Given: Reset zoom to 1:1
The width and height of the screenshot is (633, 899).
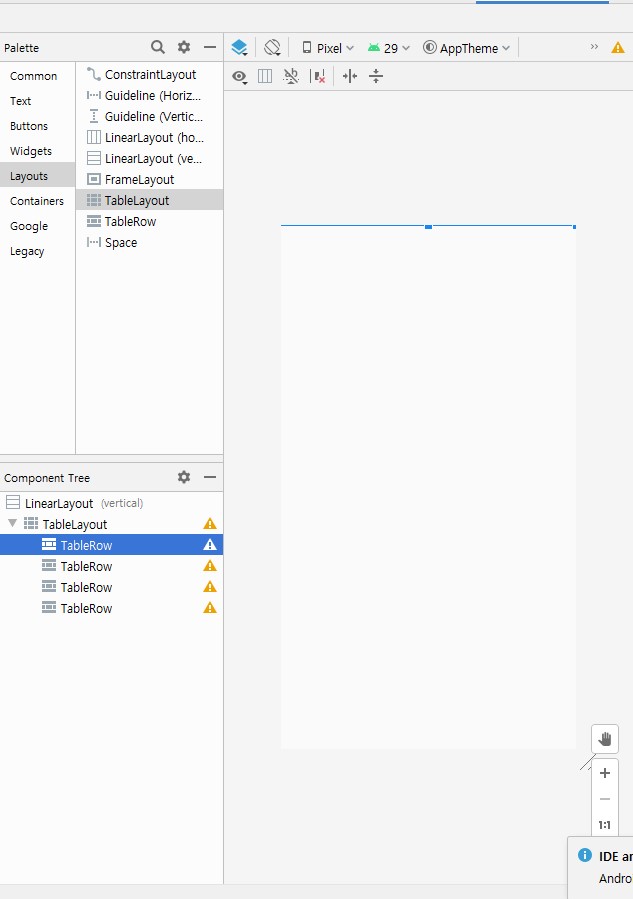Looking at the screenshot, I should tap(605, 825).
